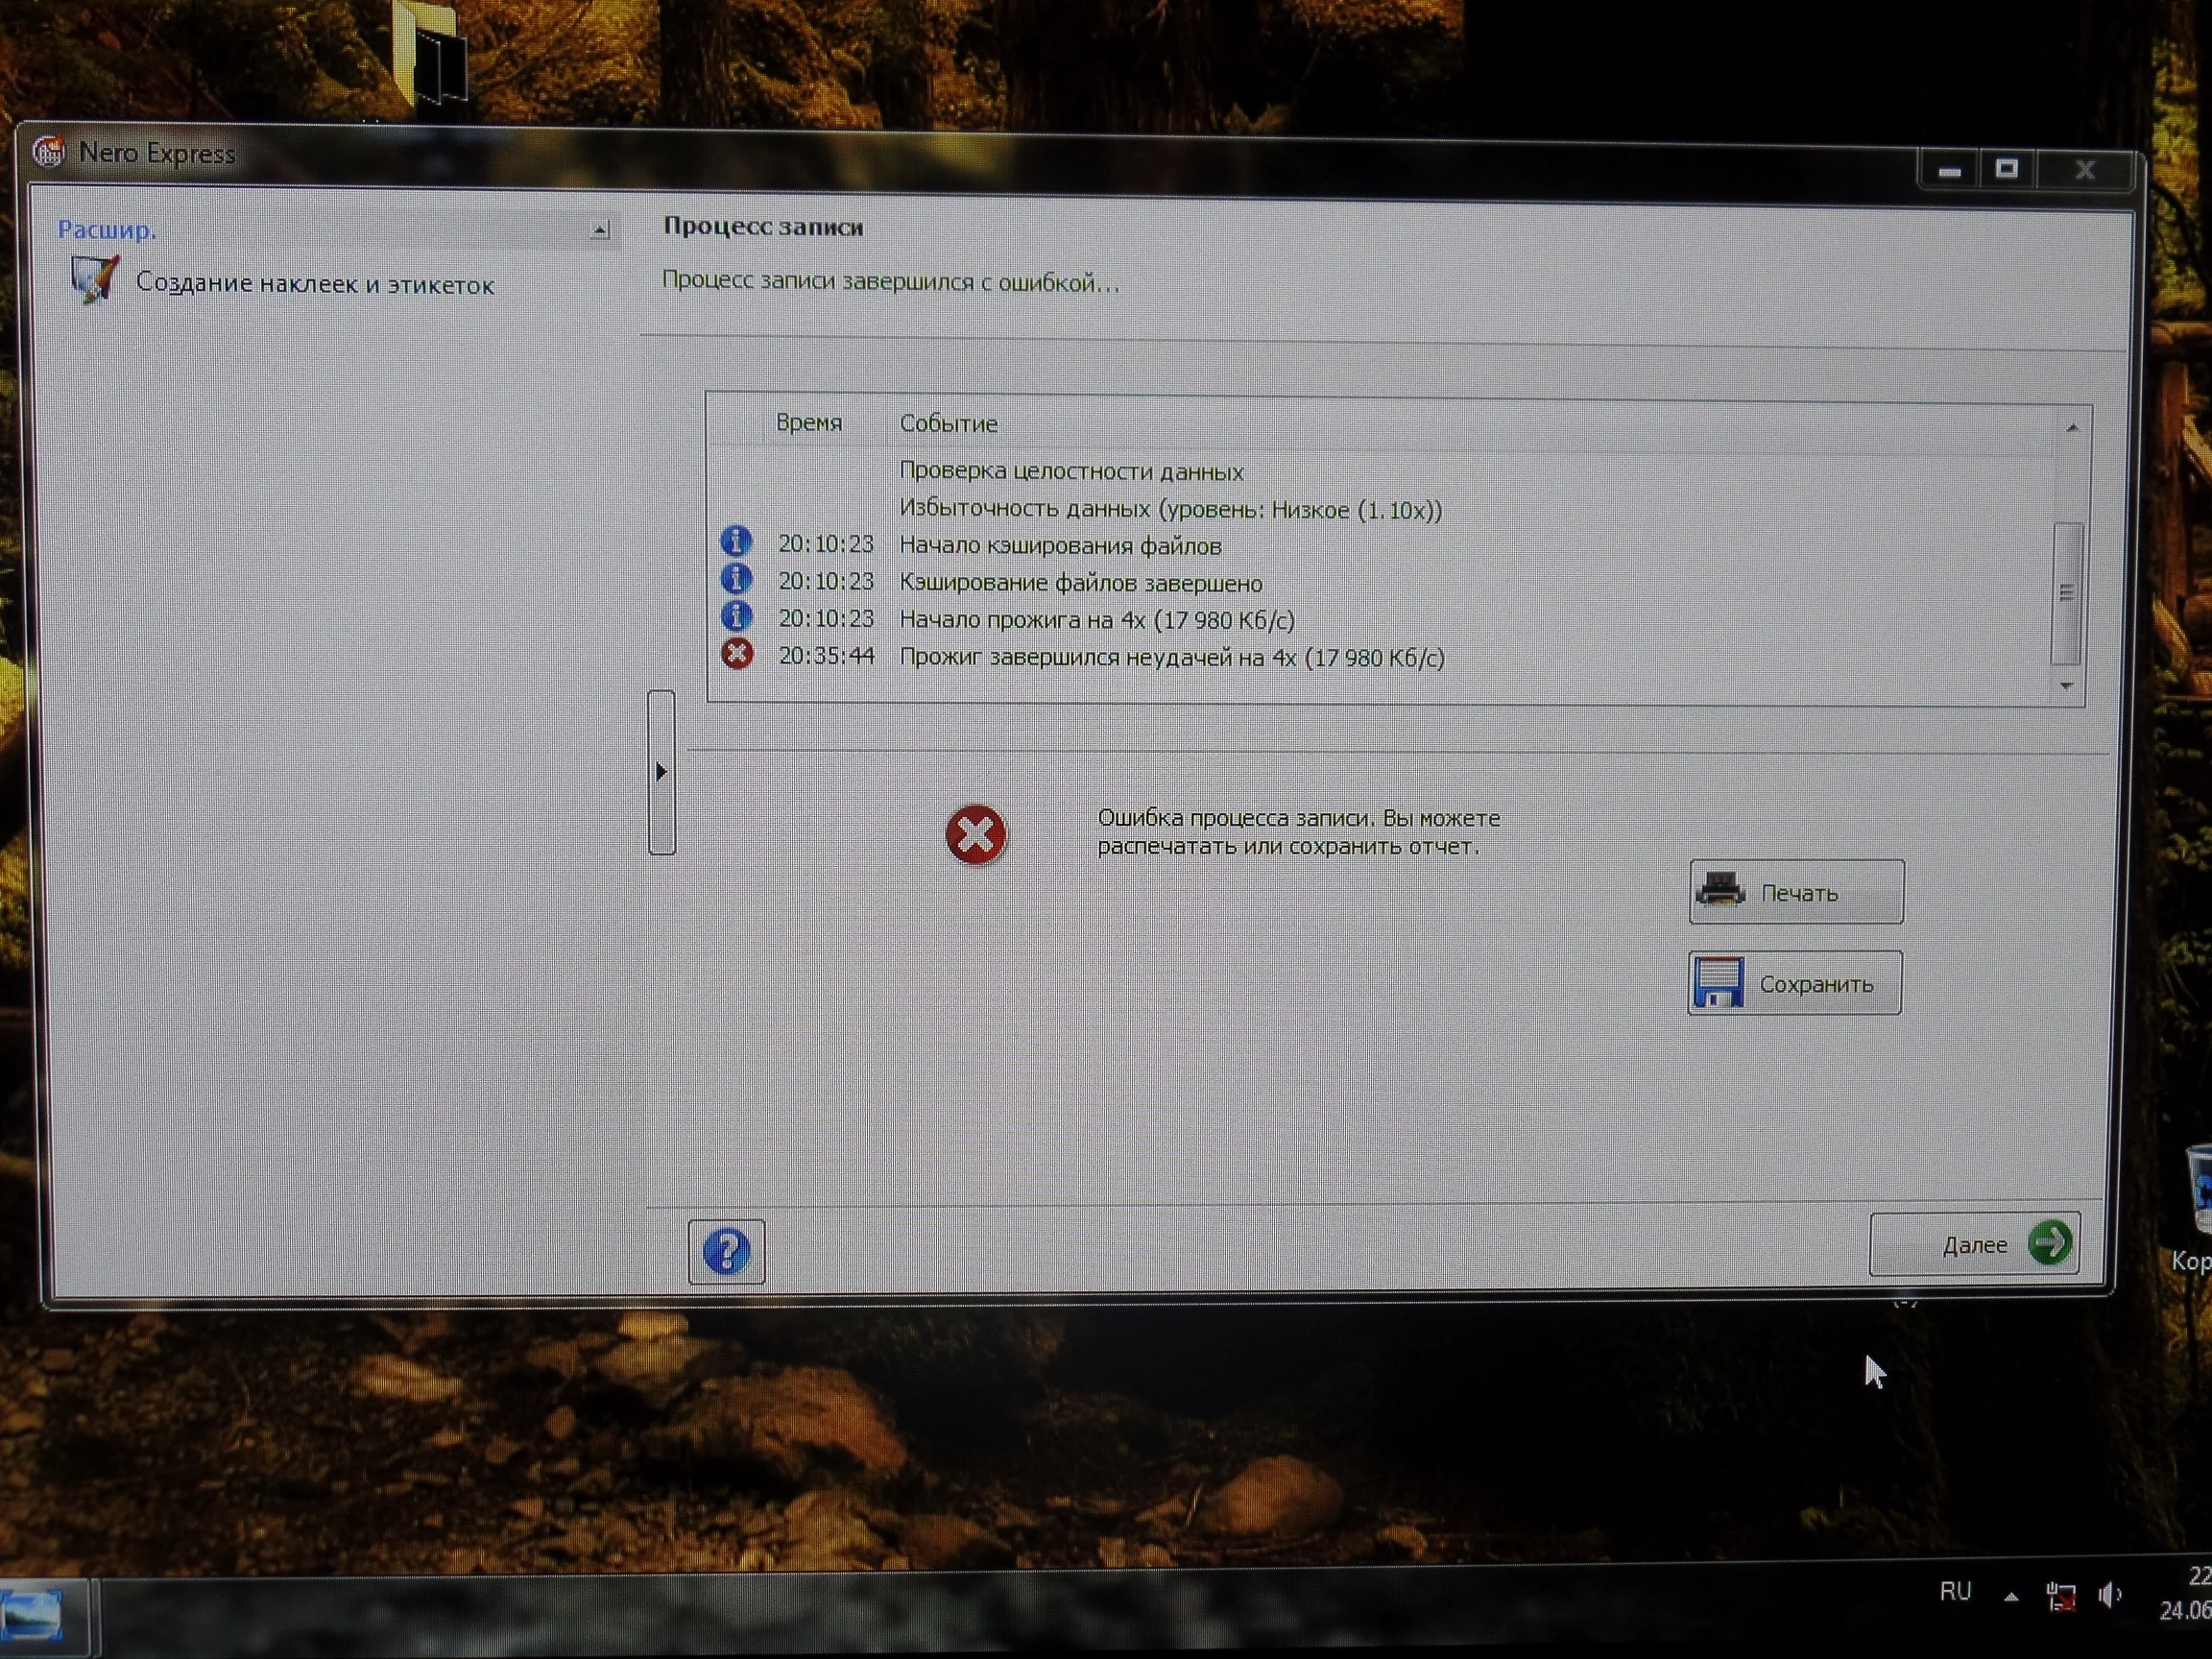
Task: Click the Событие column header
Action: (948, 423)
